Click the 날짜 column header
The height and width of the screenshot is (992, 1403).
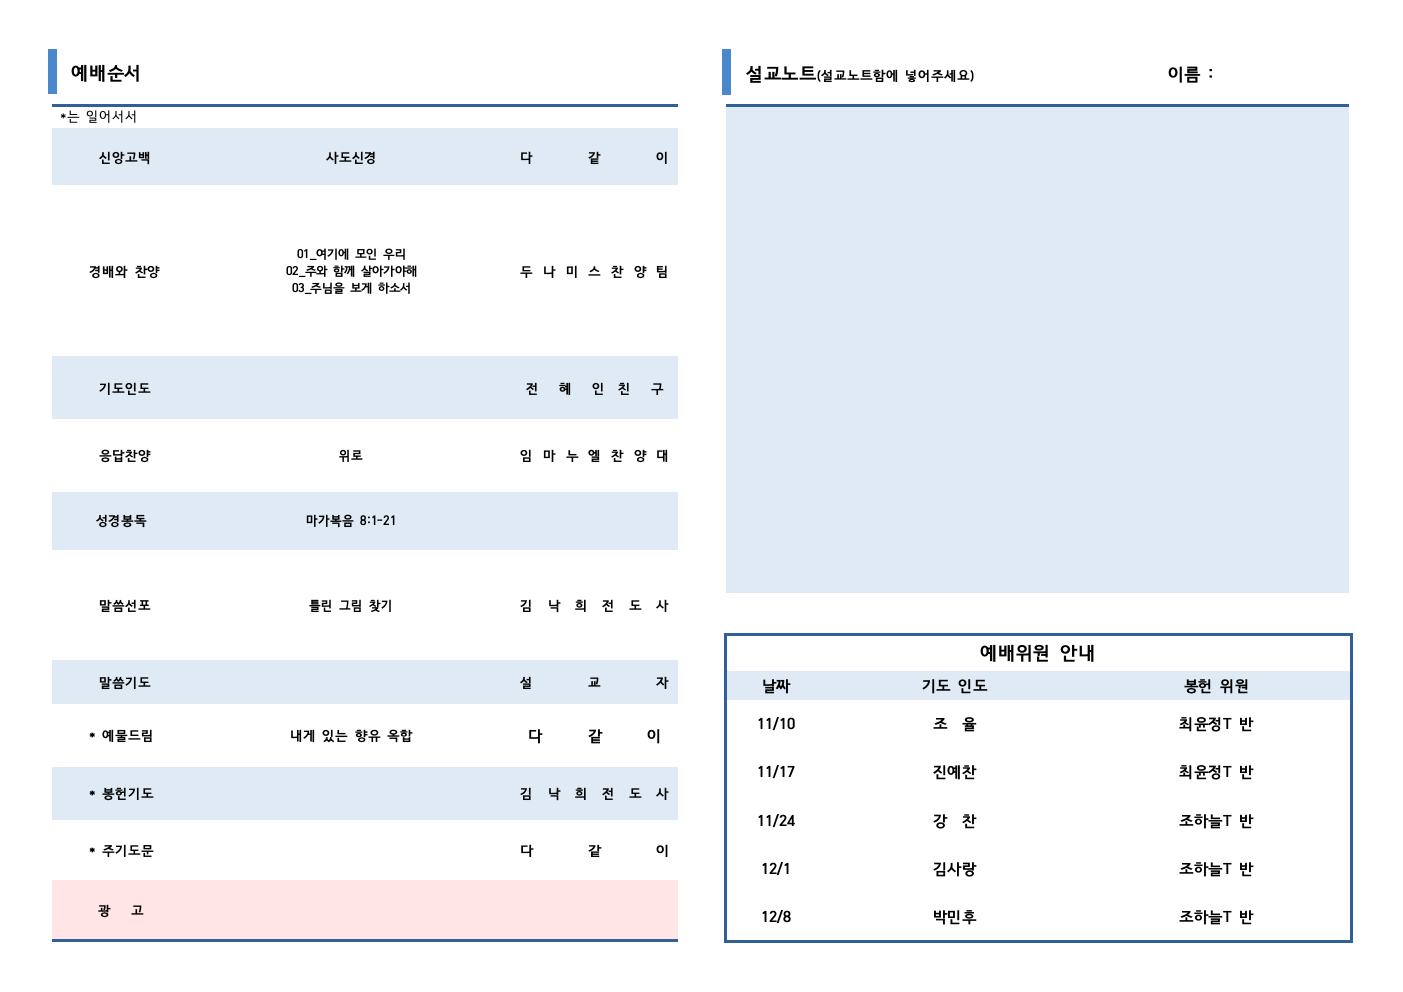coord(776,685)
